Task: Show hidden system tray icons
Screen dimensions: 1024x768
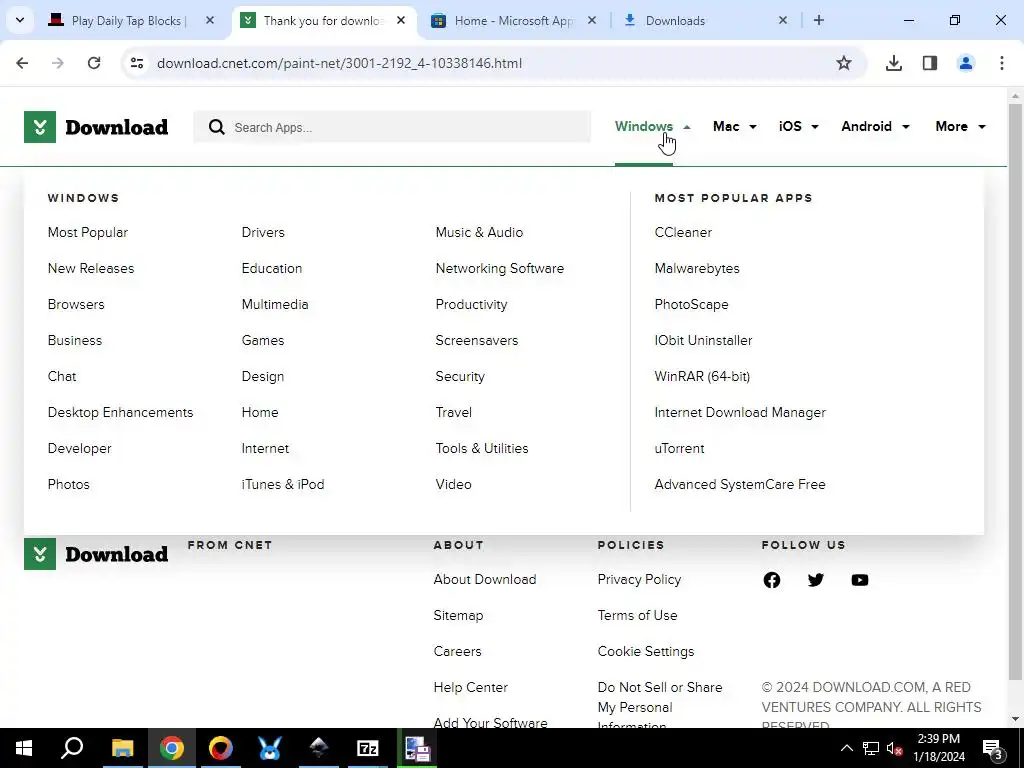Action: tap(846, 748)
